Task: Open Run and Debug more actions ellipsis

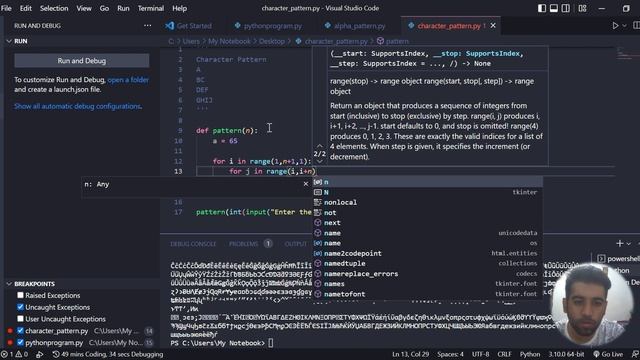Action: tap(147, 26)
